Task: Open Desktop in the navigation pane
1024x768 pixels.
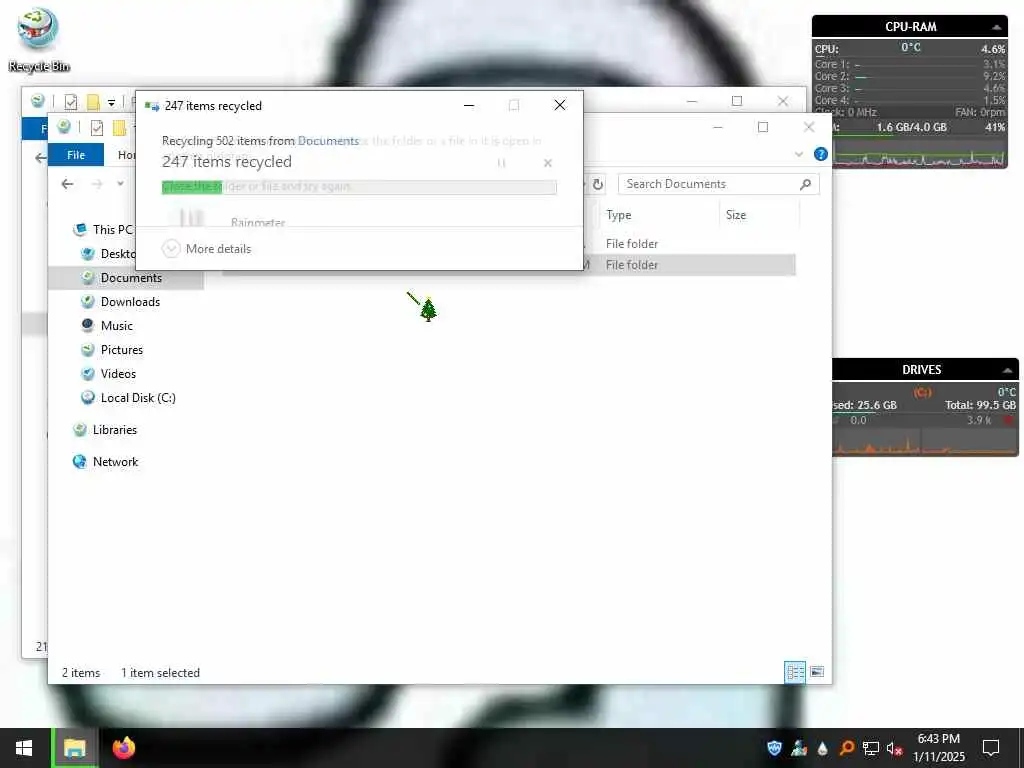Action: point(108,253)
